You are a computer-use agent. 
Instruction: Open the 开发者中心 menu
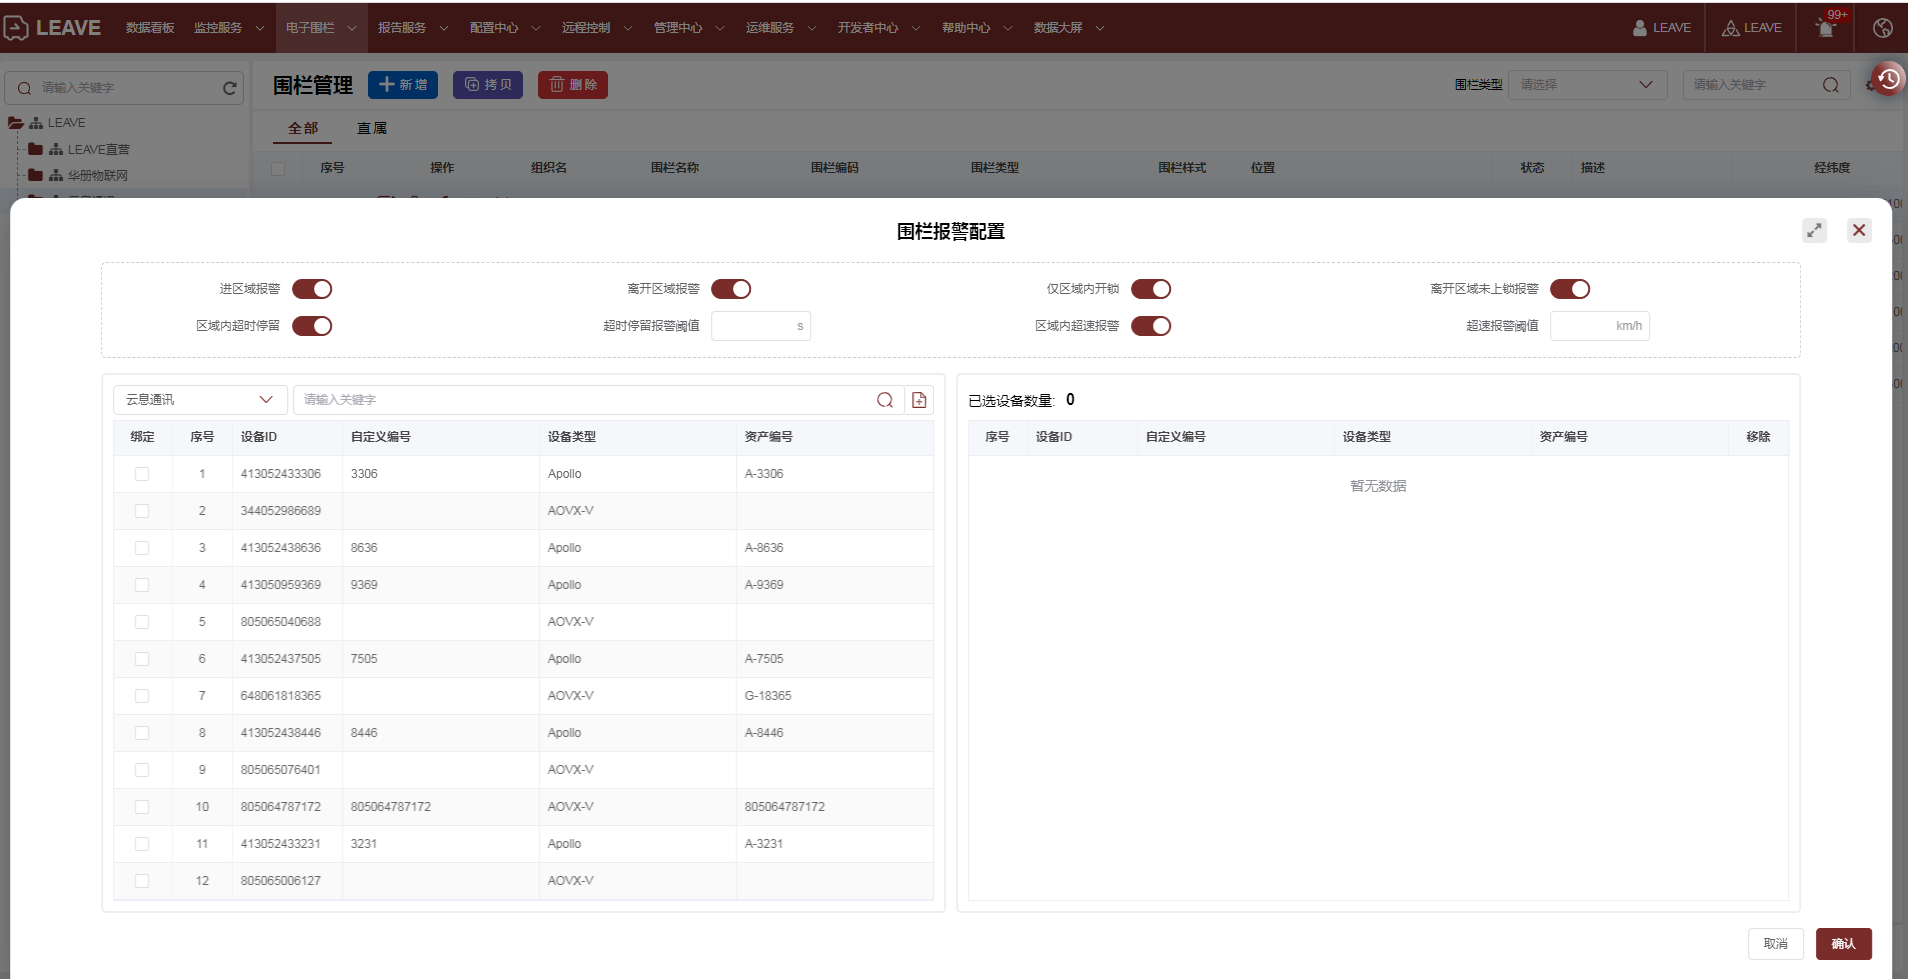point(878,28)
